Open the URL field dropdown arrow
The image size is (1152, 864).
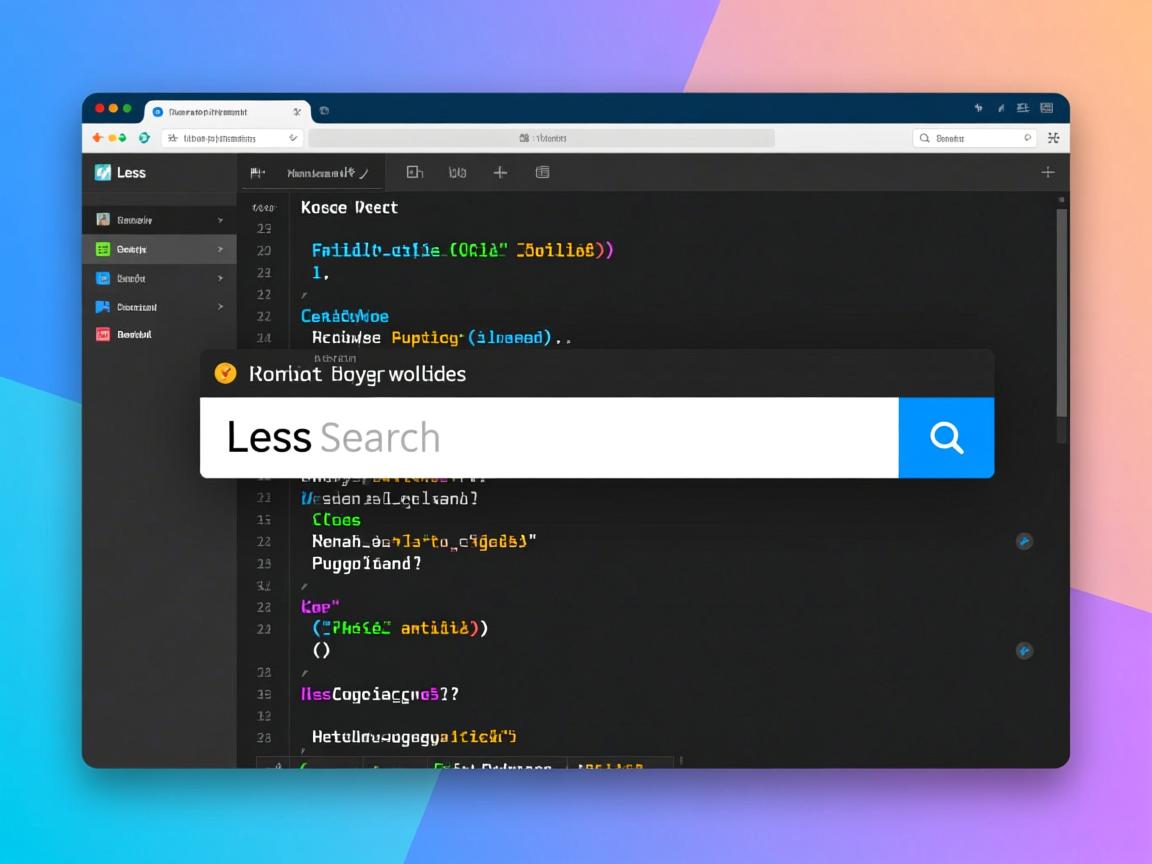click(293, 138)
